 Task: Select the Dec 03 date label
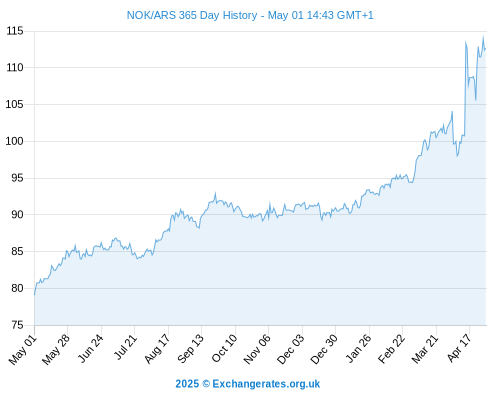tap(290, 350)
